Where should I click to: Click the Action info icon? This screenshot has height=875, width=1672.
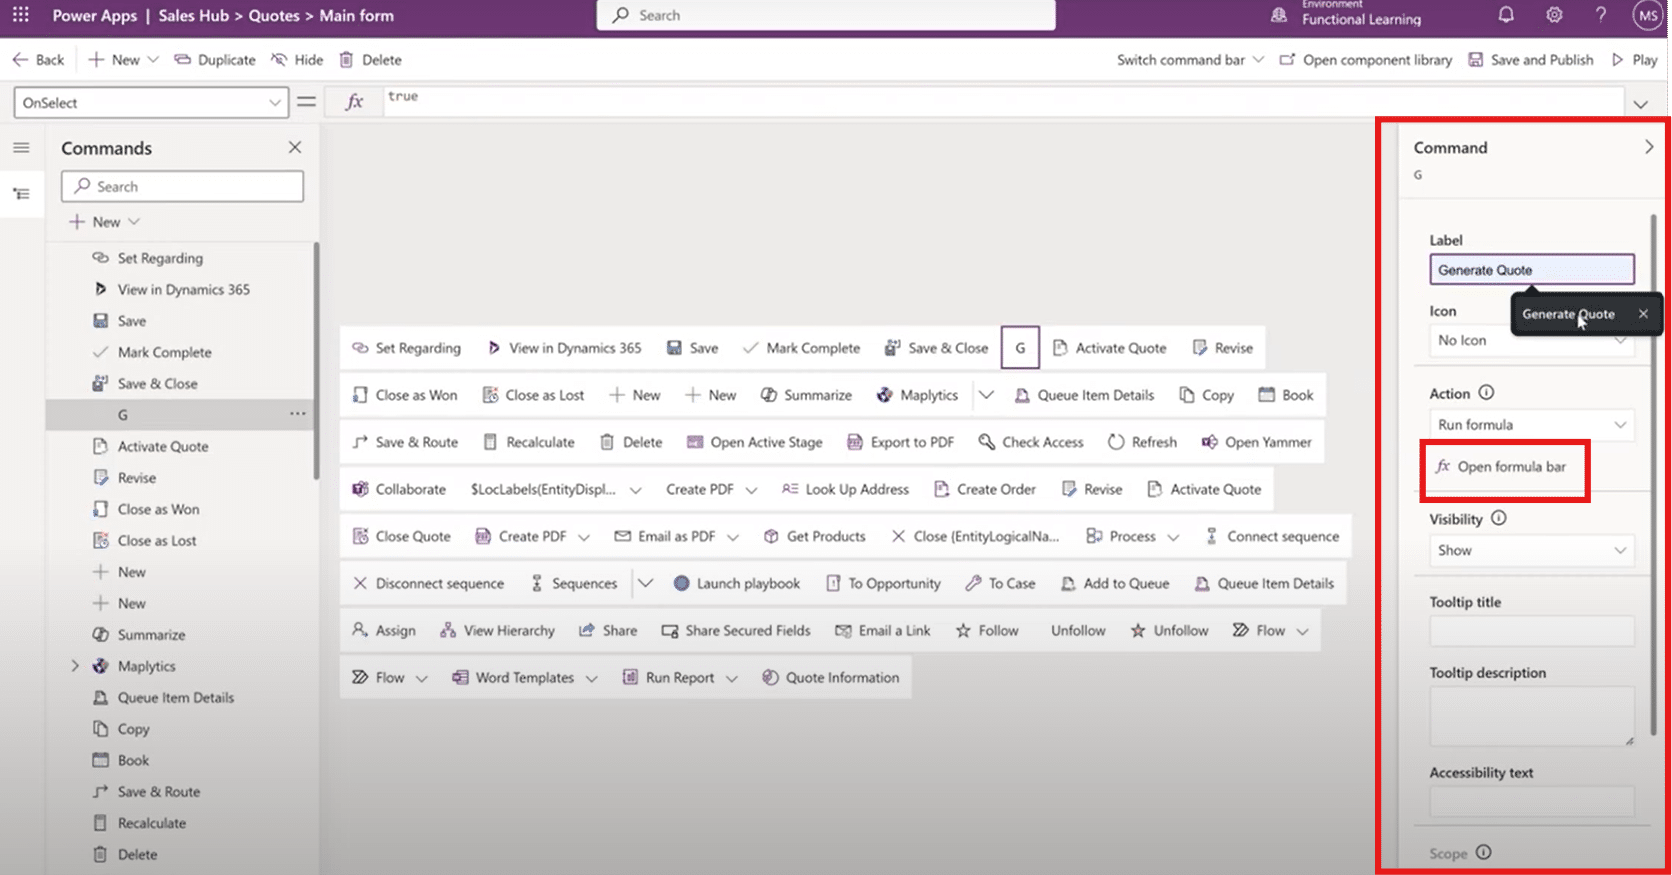(x=1486, y=393)
